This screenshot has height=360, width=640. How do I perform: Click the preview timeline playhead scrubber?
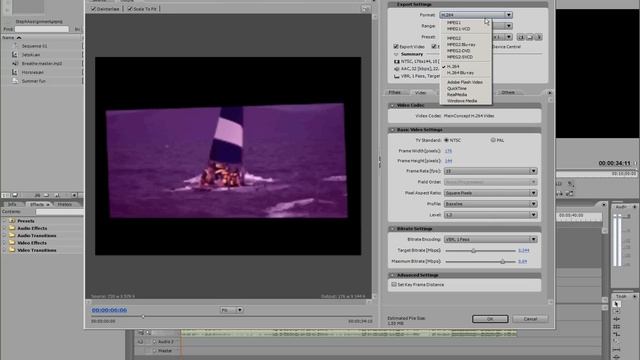pos(143,316)
